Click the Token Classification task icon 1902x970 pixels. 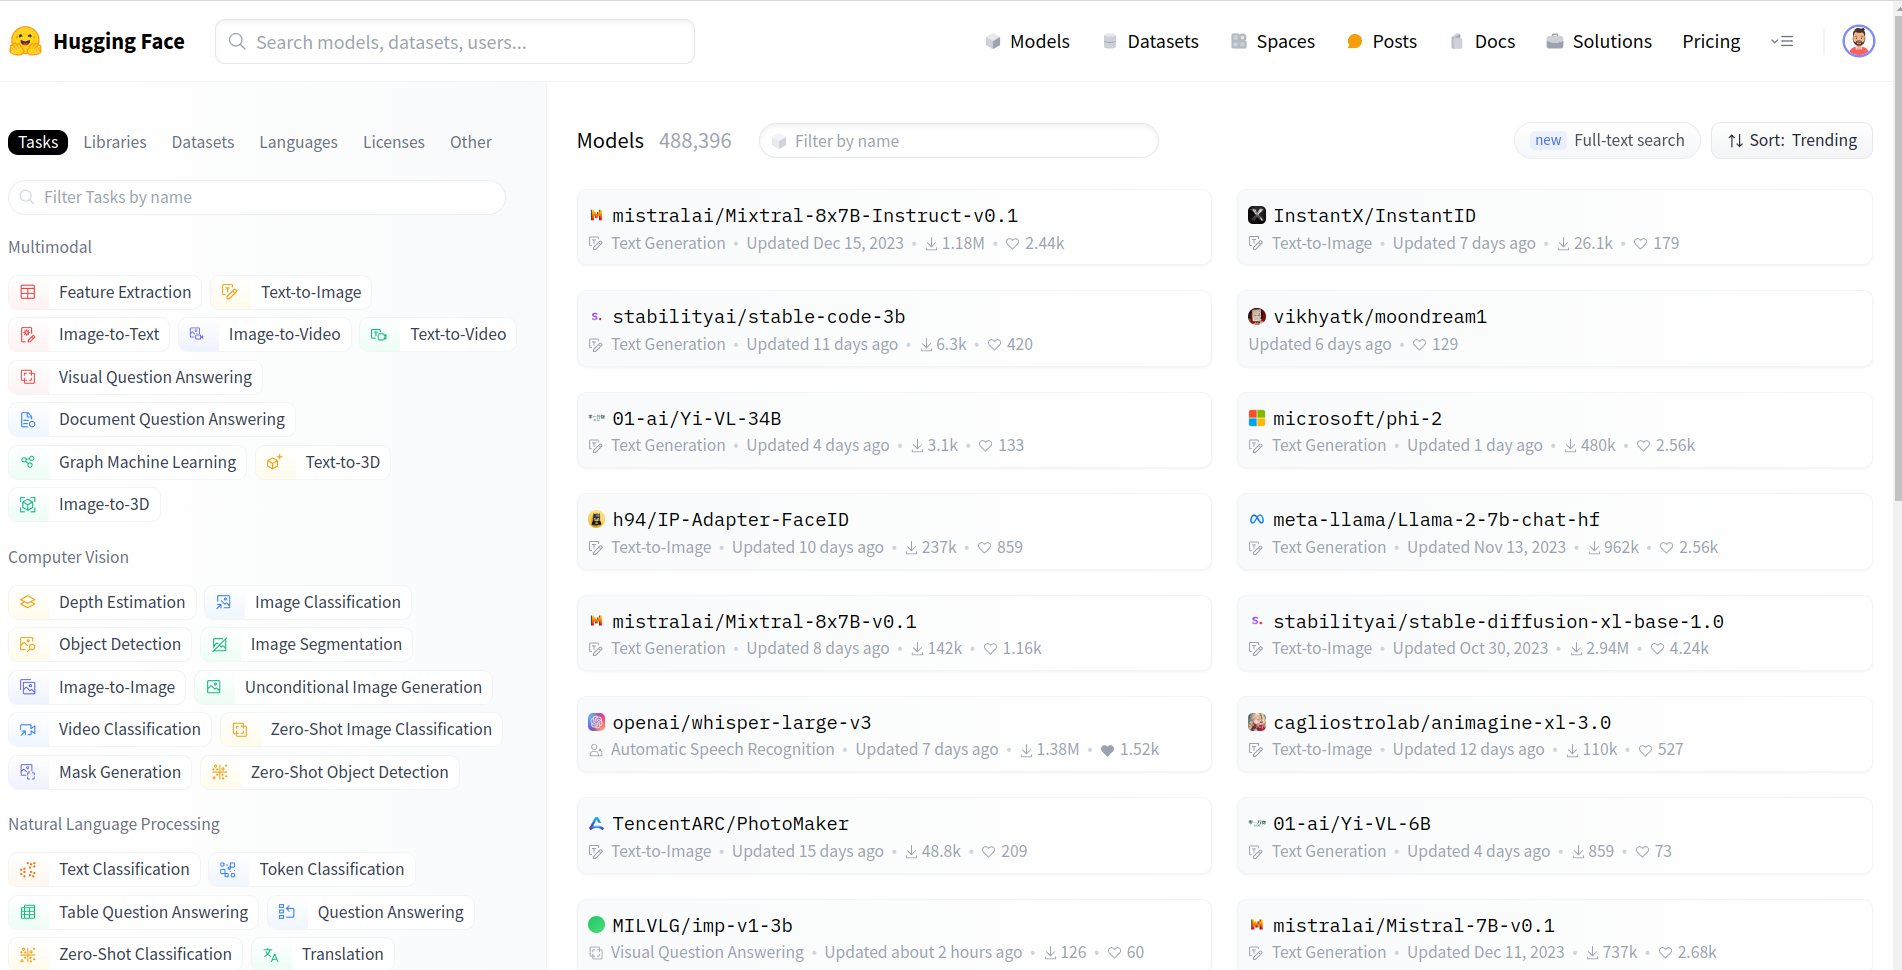point(228,869)
